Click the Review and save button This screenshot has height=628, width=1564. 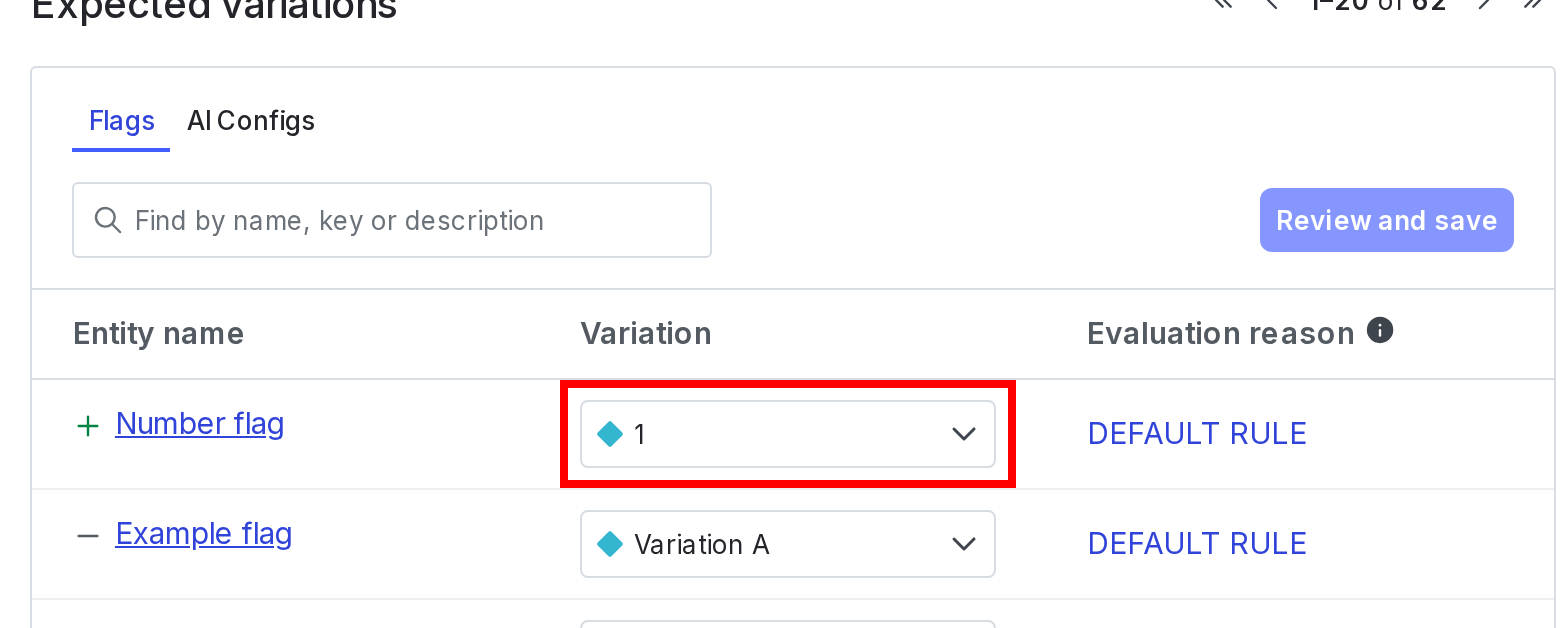(1385, 220)
